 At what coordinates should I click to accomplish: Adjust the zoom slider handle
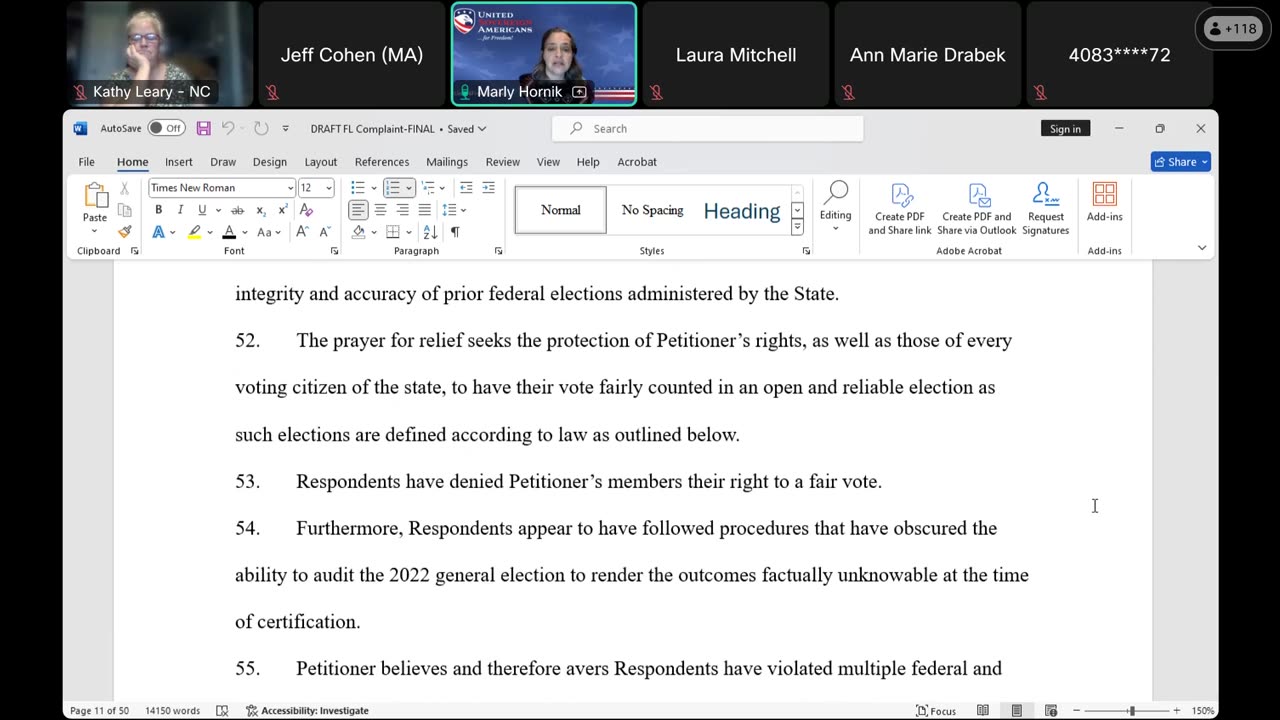pyautogui.click(x=1132, y=711)
